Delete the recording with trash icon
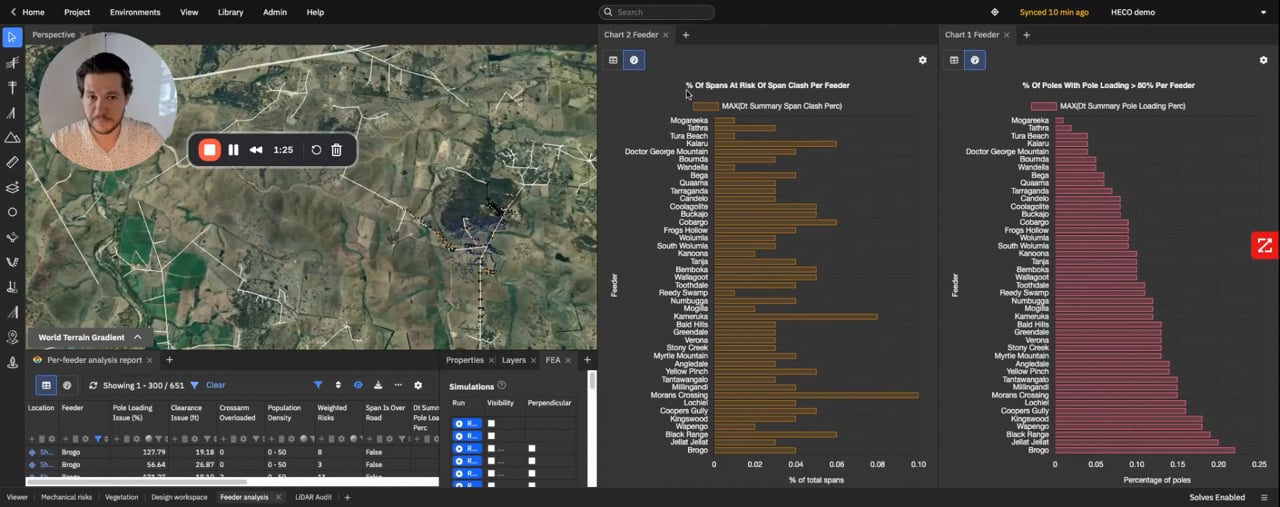This screenshot has width=1280, height=507. tap(337, 150)
